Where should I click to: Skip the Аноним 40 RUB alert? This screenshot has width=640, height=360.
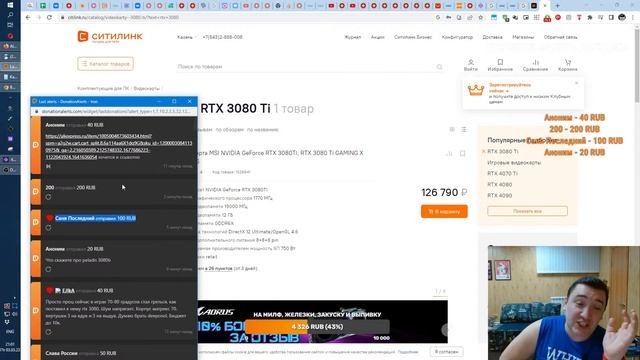[49, 167]
